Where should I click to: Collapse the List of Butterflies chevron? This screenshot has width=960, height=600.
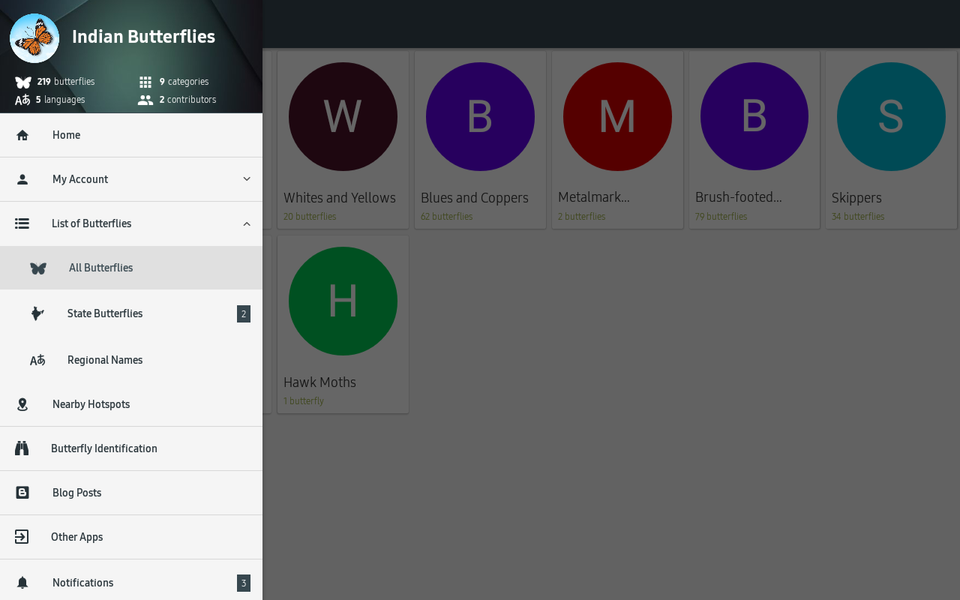247,224
